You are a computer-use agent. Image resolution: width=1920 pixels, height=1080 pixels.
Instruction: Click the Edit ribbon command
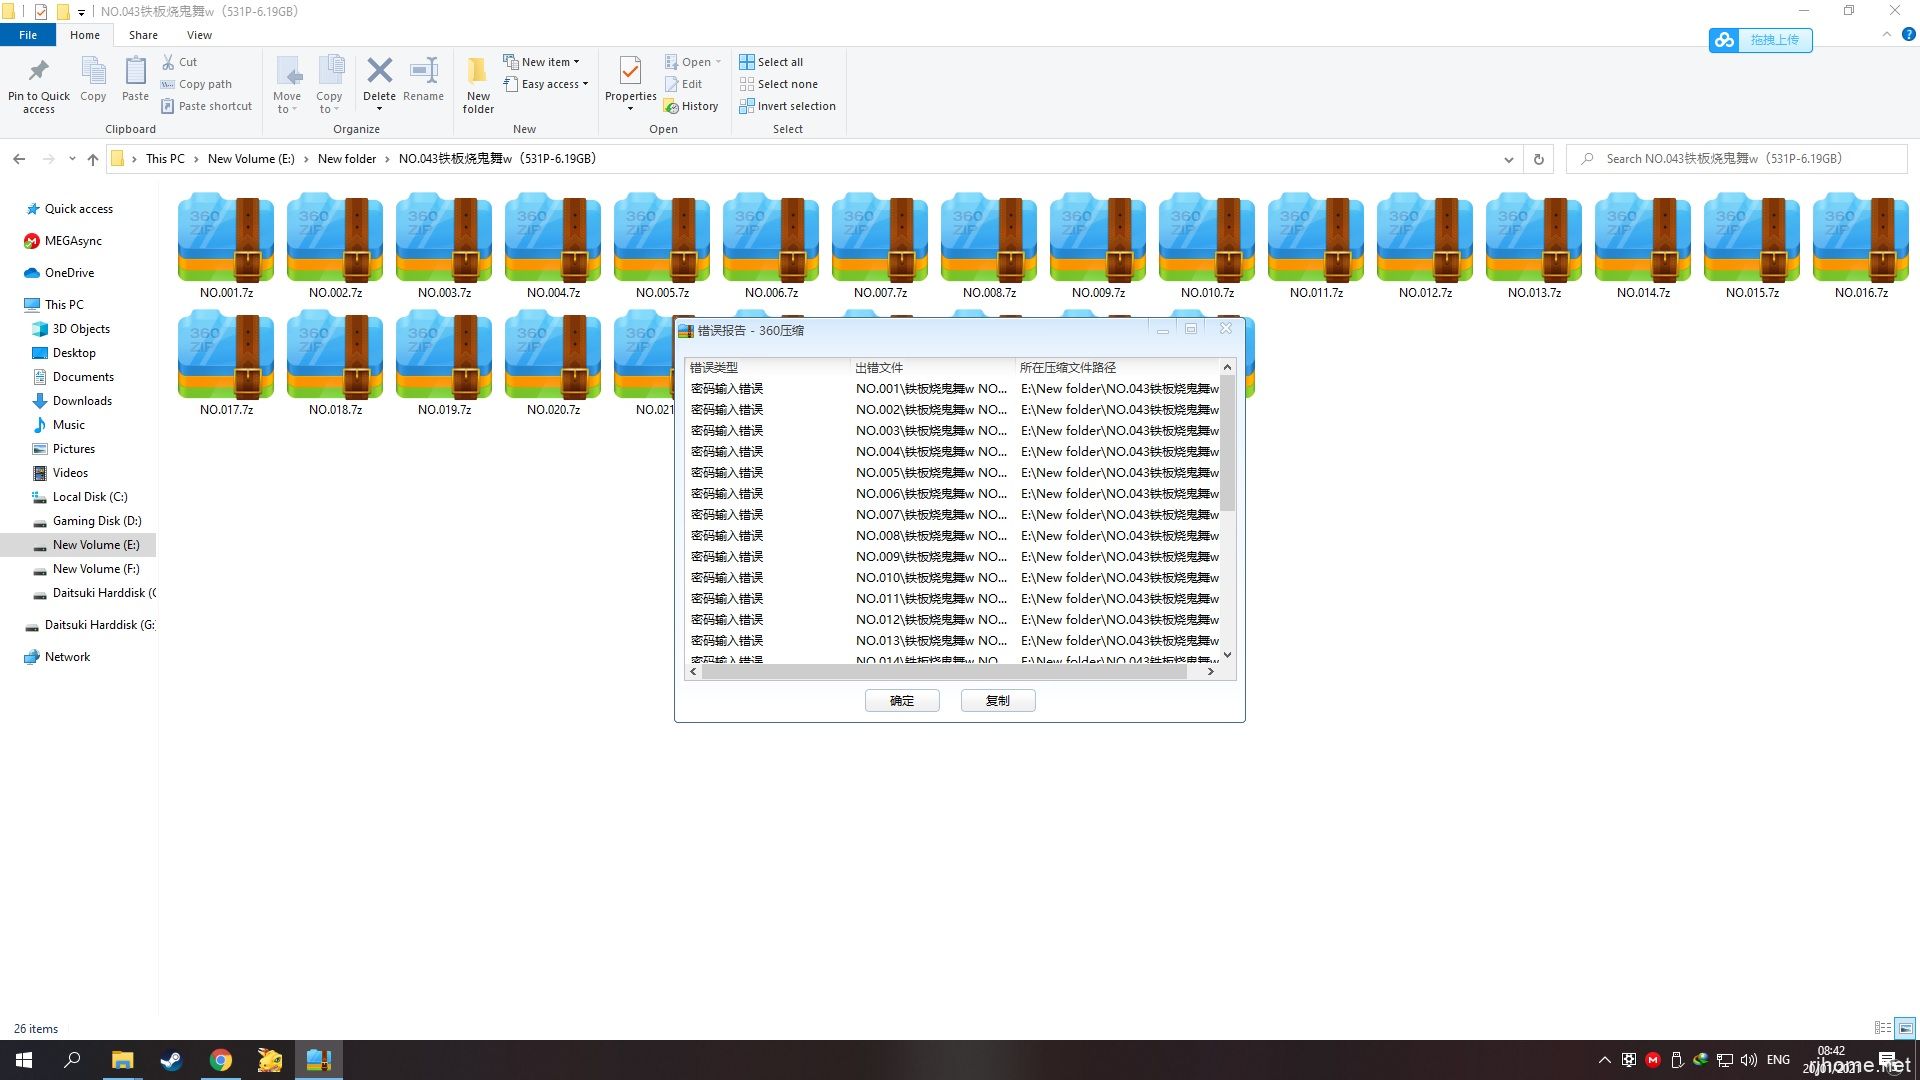683,84
